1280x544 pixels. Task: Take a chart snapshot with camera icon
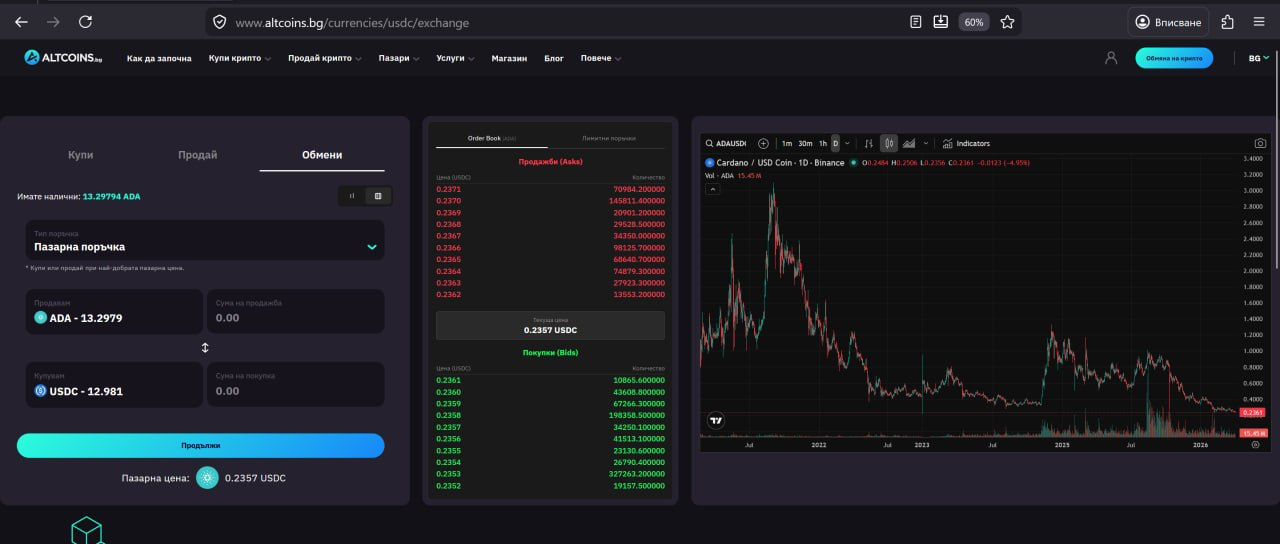[1260, 143]
